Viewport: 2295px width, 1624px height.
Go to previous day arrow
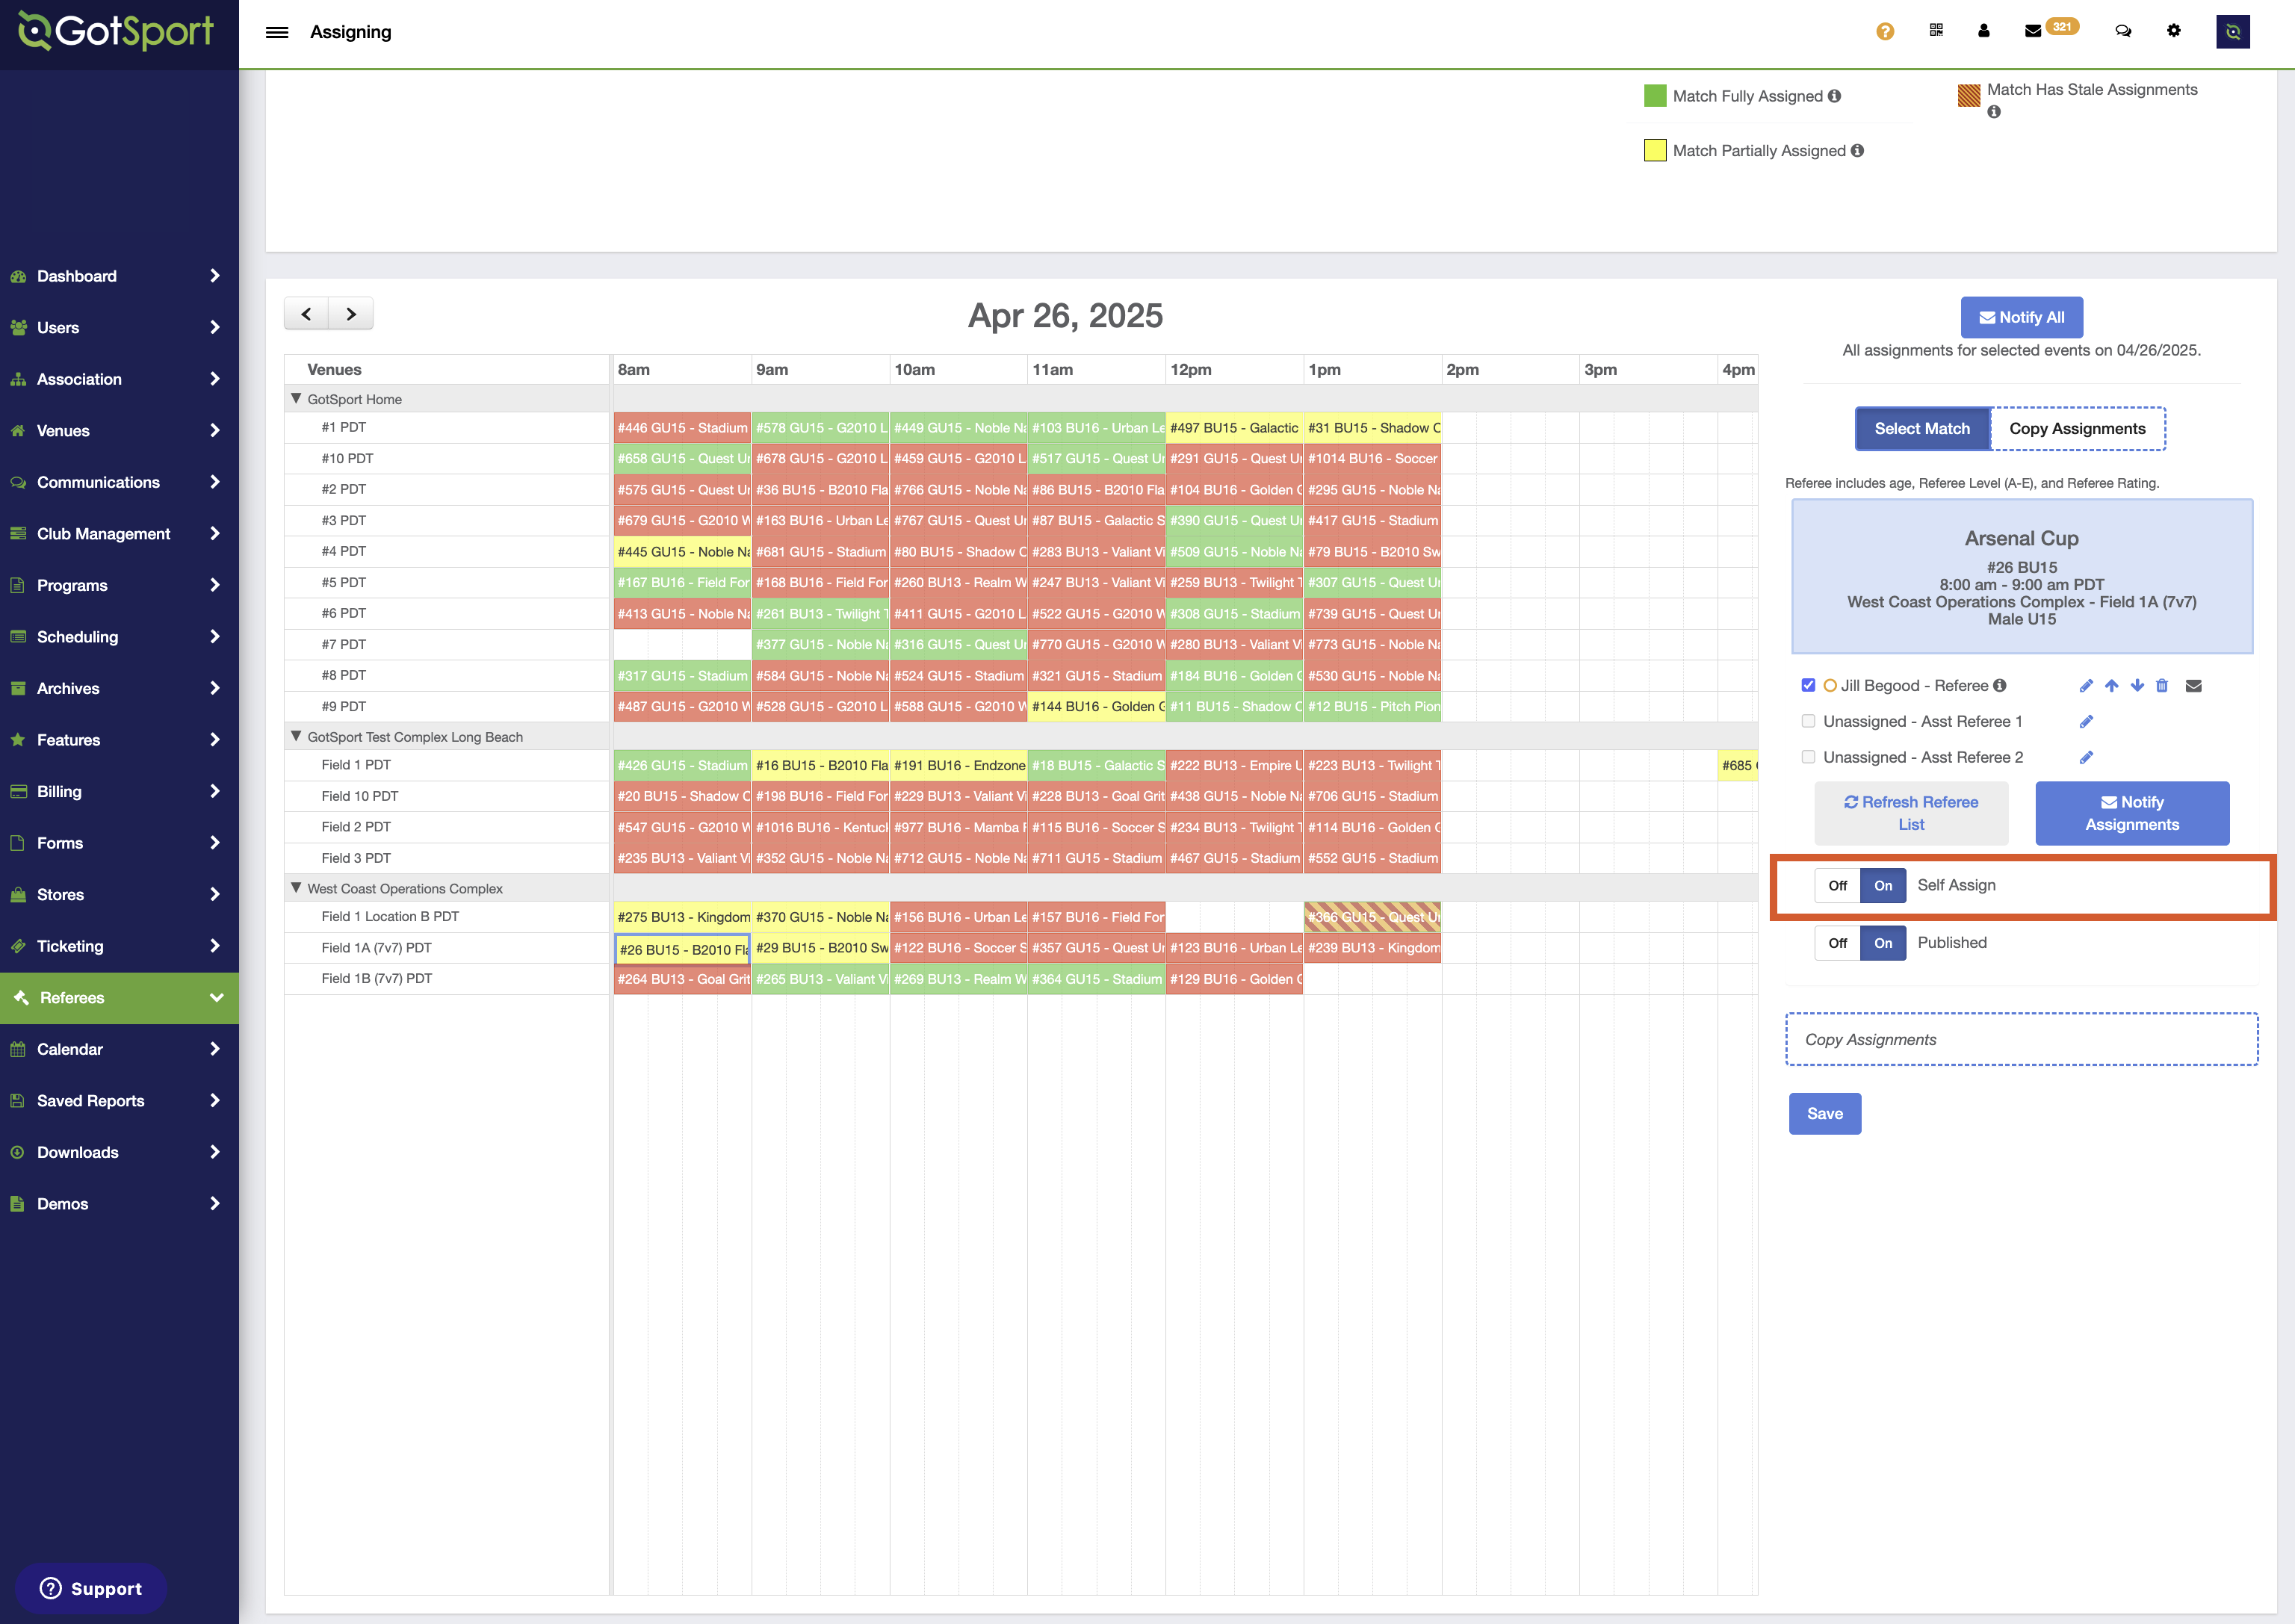pyautogui.click(x=306, y=313)
